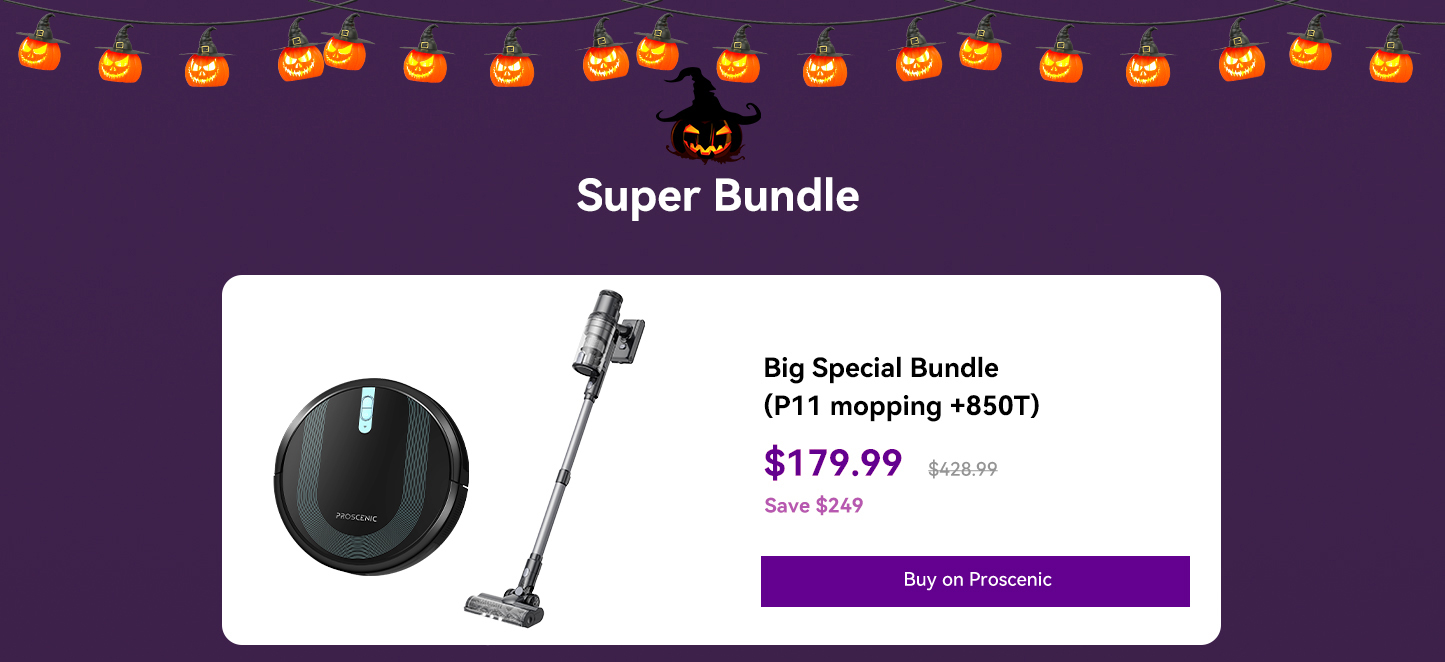Click the second pumpkin light from the left
The image size is (1445, 662).
pos(120,55)
